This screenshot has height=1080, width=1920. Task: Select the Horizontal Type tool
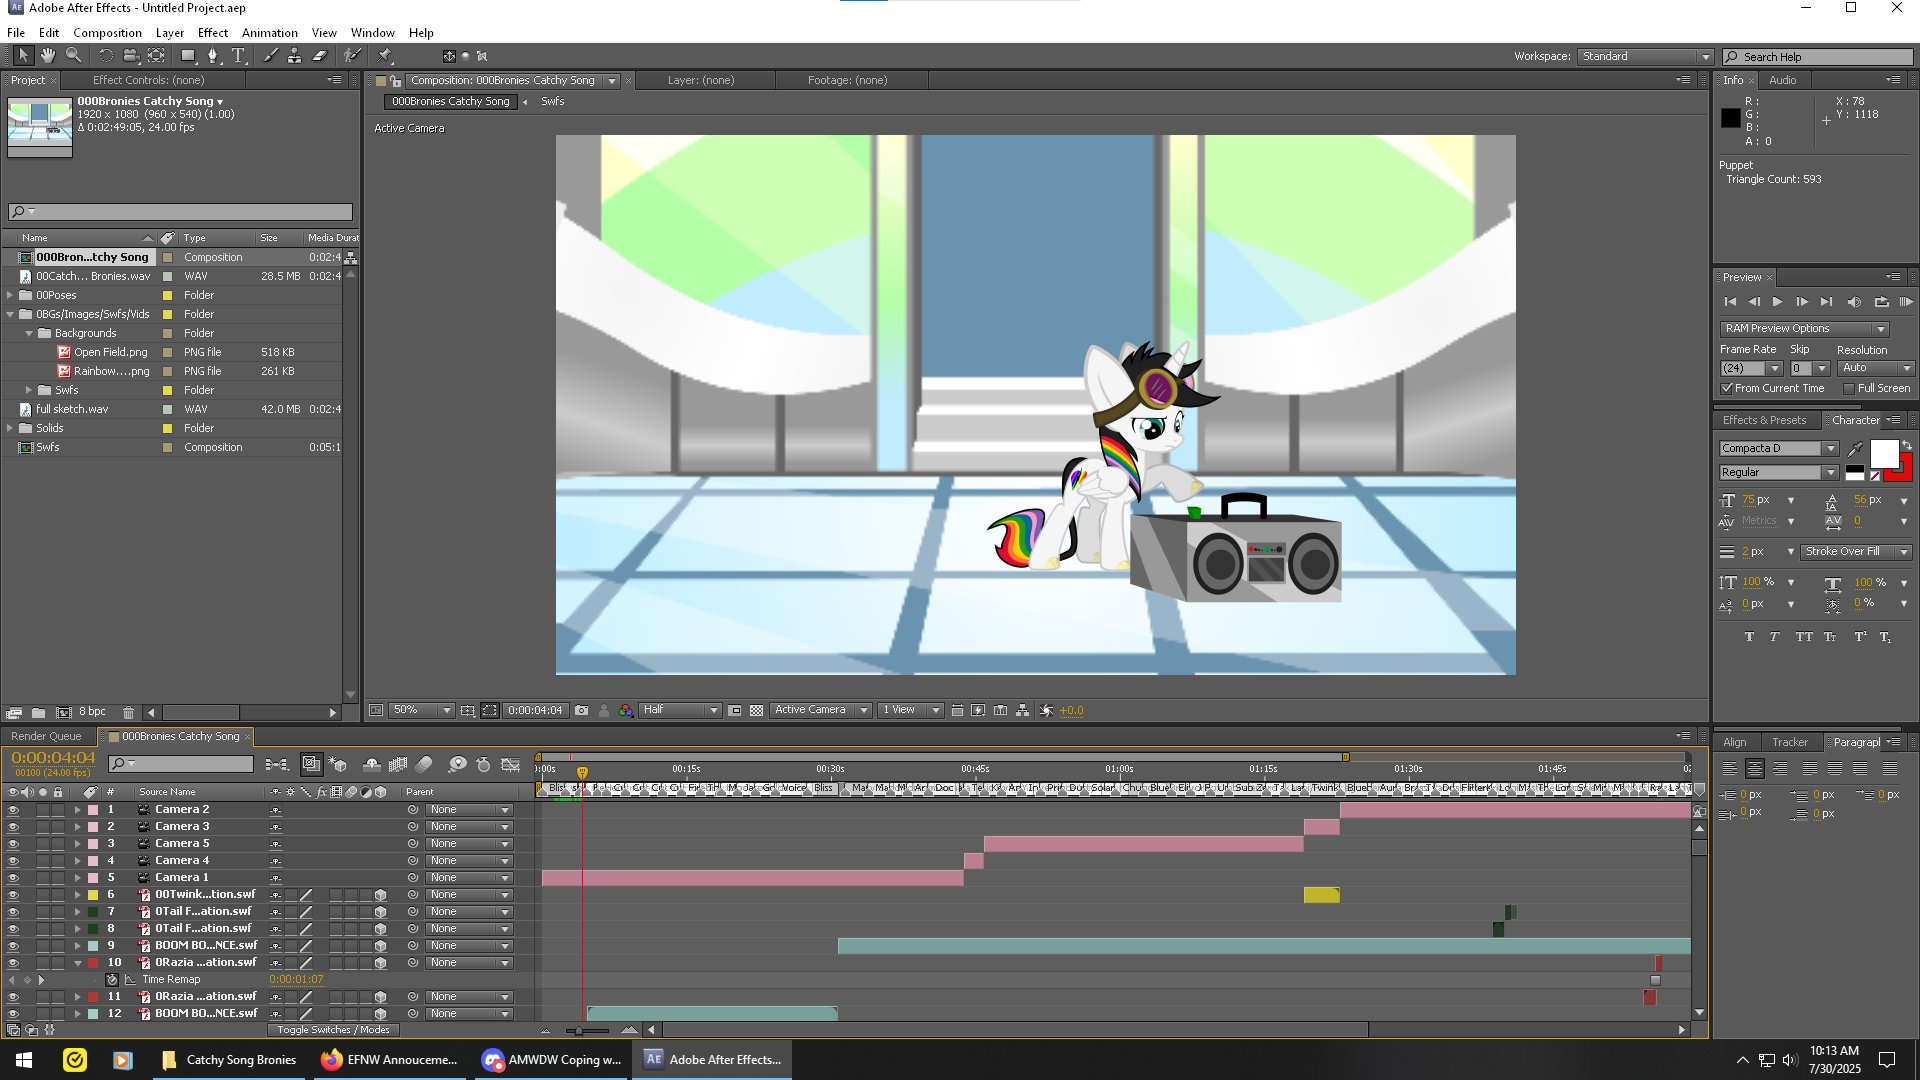click(x=238, y=56)
